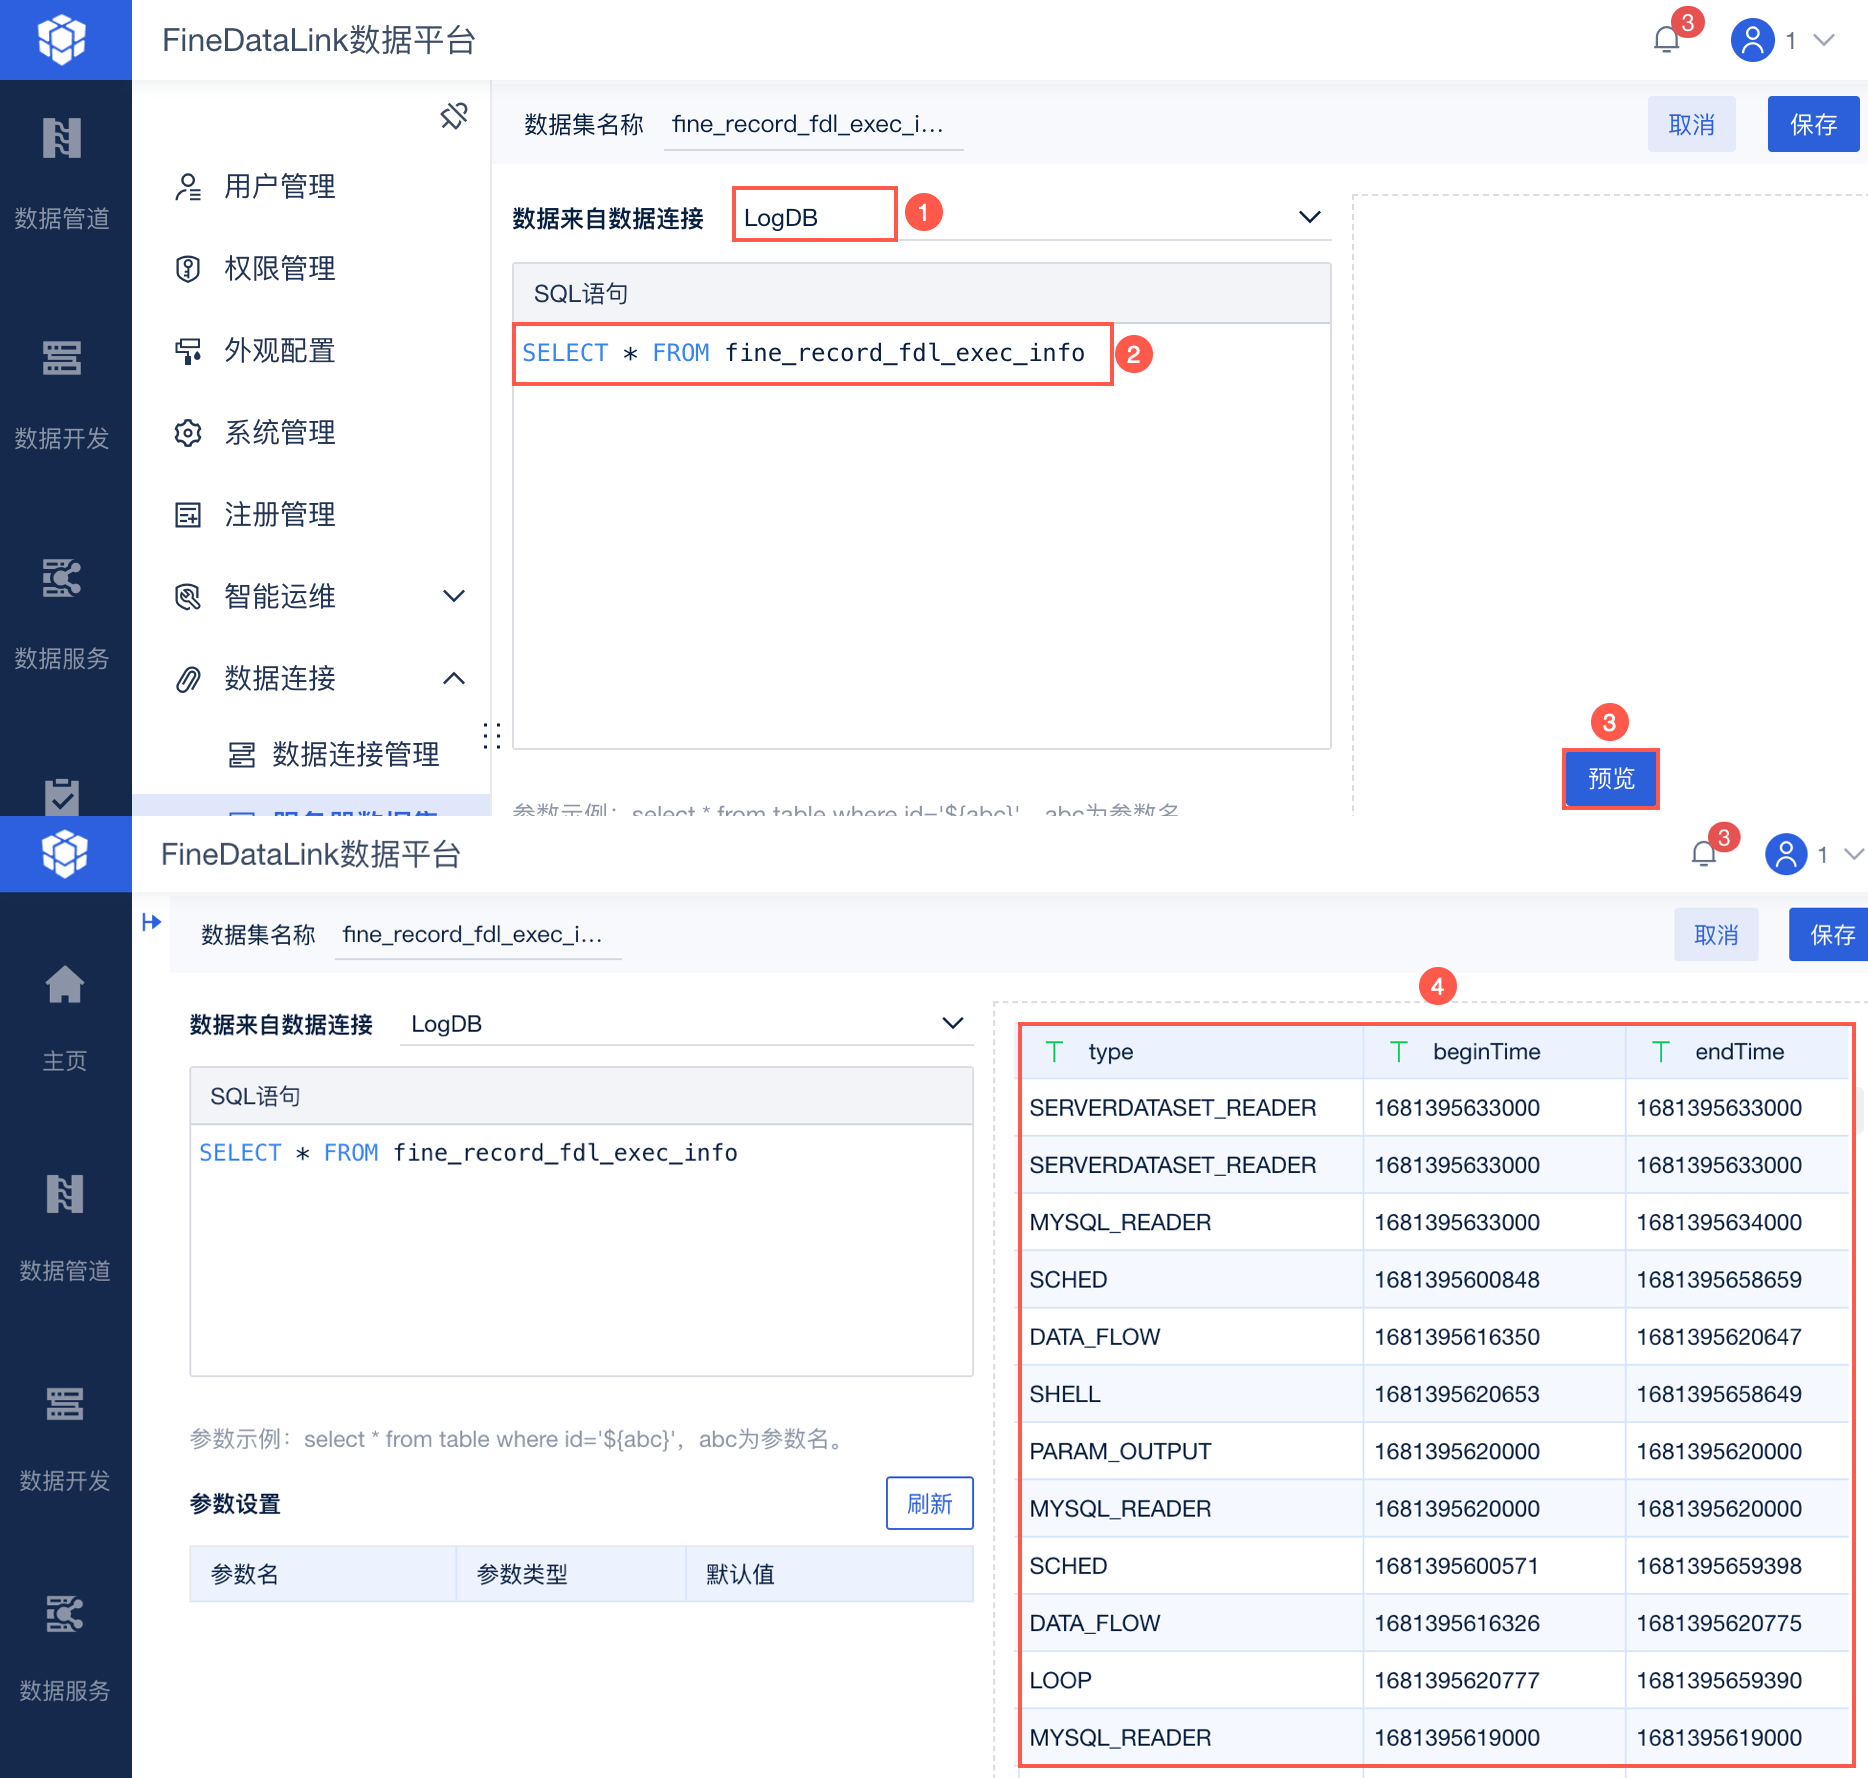1868x1778 pixels.
Task: Expand the 智能运维 submenu chevron
Action: (x=454, y=597)
